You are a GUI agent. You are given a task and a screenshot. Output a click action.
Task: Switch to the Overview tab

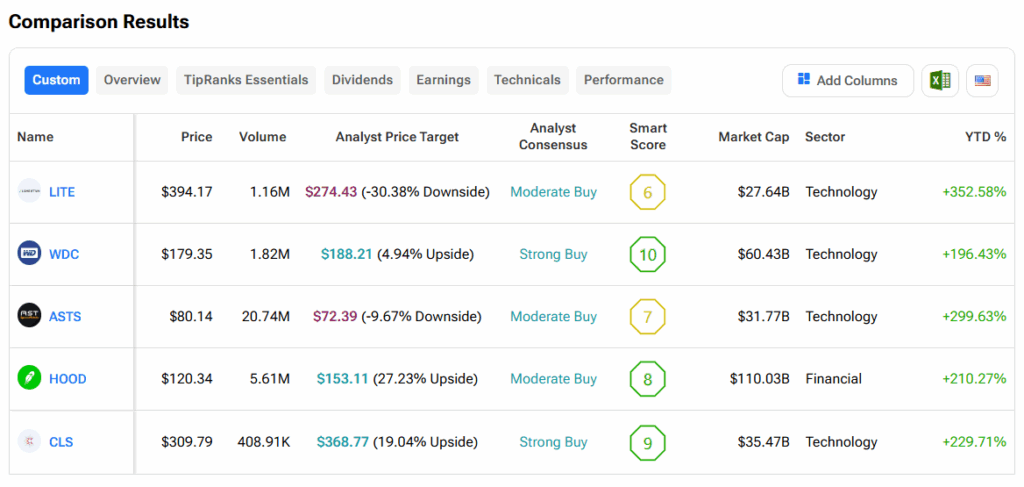pos(132,80)
